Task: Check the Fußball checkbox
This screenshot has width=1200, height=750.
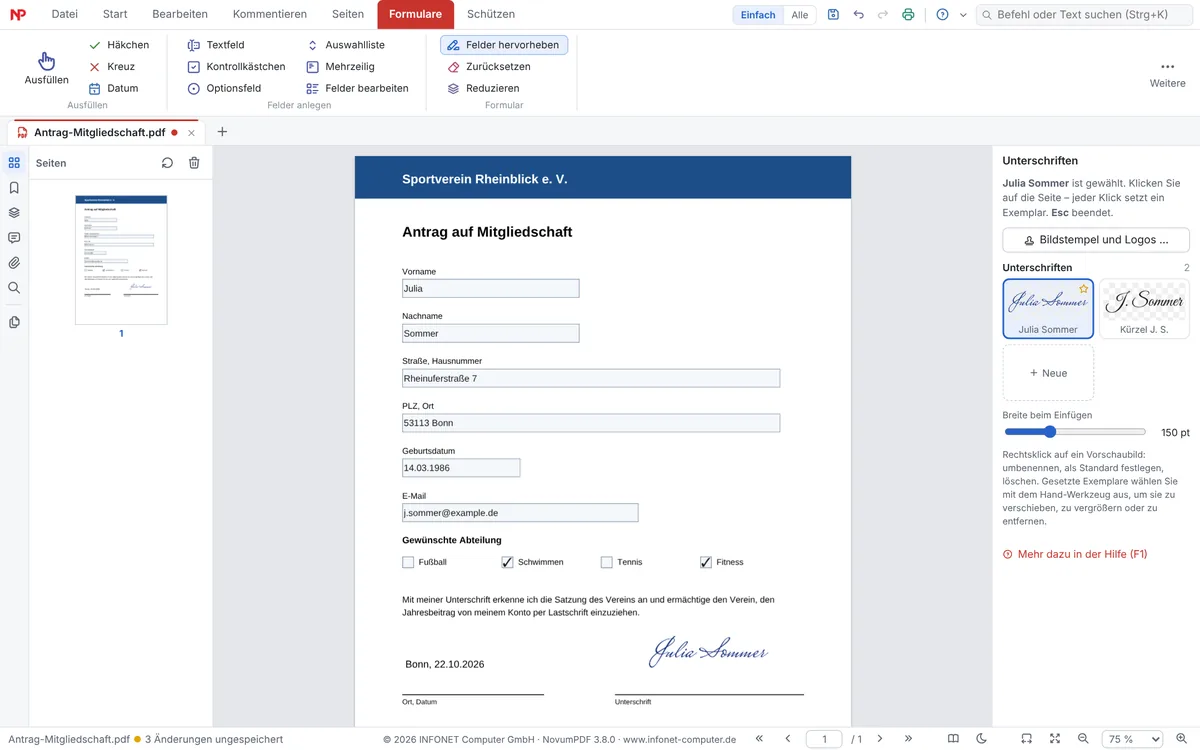Action: pos(408,562)
